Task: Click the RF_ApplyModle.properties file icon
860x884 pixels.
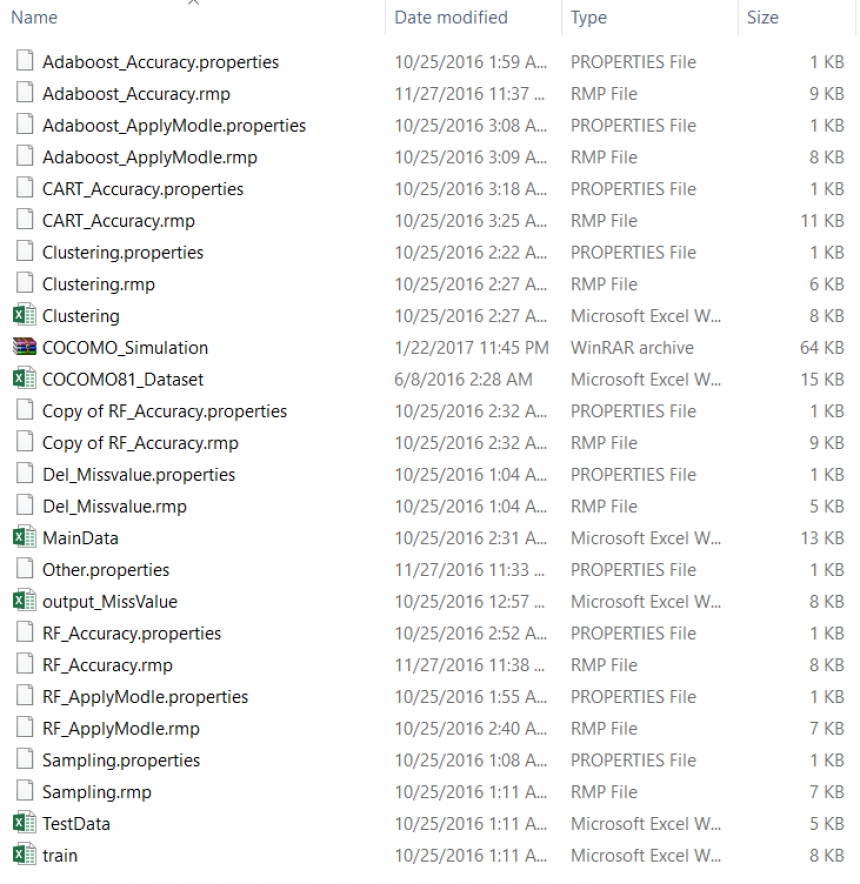Action: coord(24,695)
